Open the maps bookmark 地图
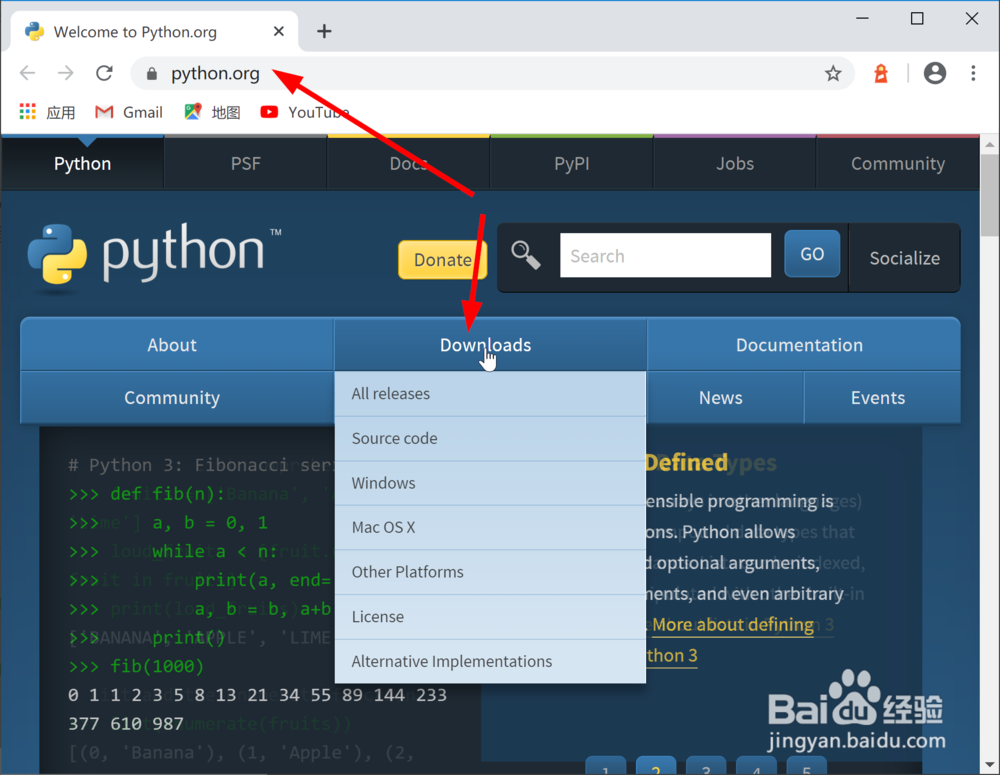Viewport: 1000px width, 775px height. (x=212, y=112)
